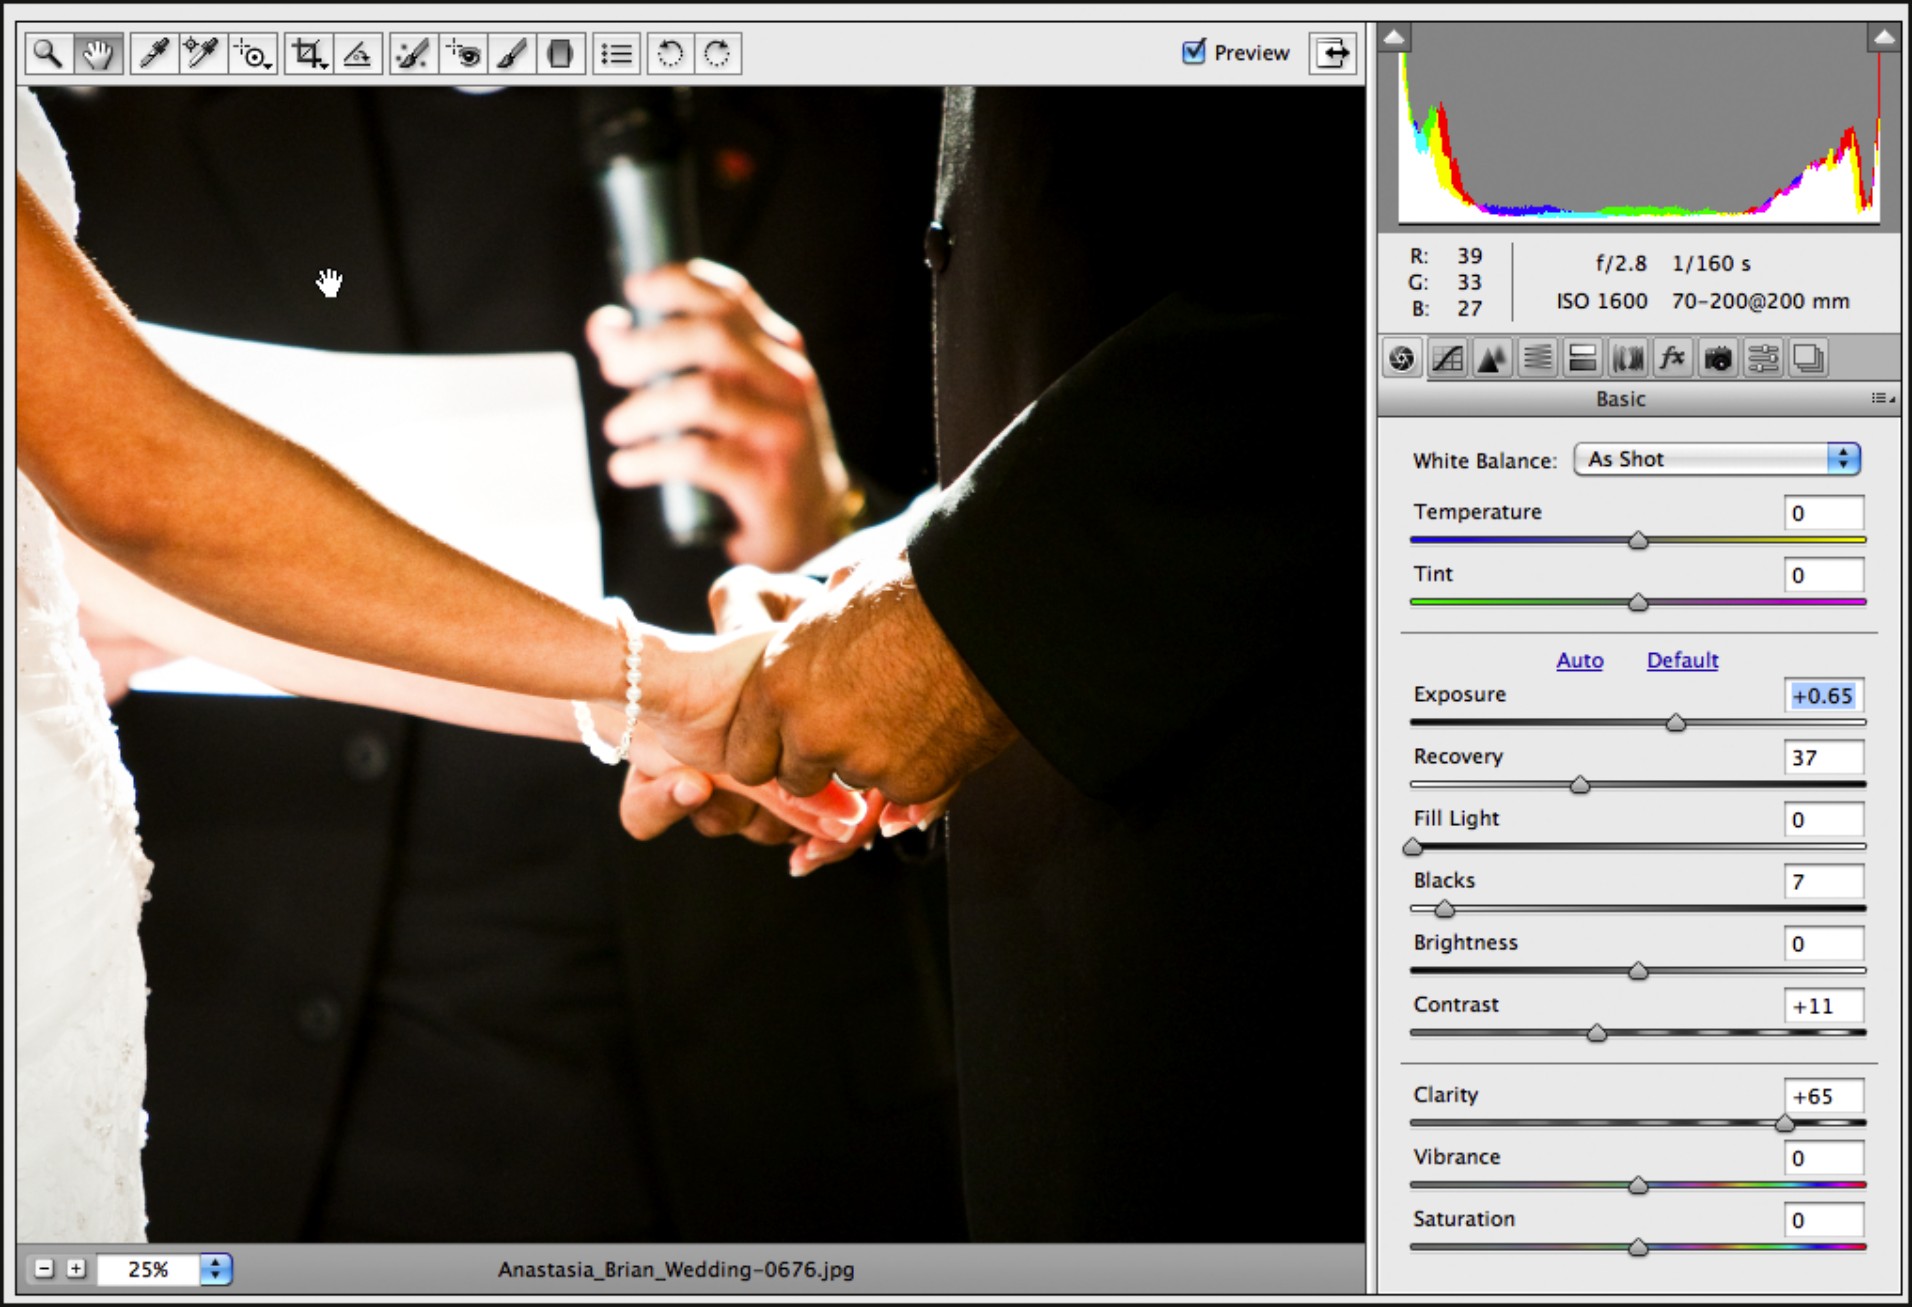This screenshot has width=1912, height=1307.
Task: Toggle highlight clipping warning in histogram
Action: pos(1883,38)
